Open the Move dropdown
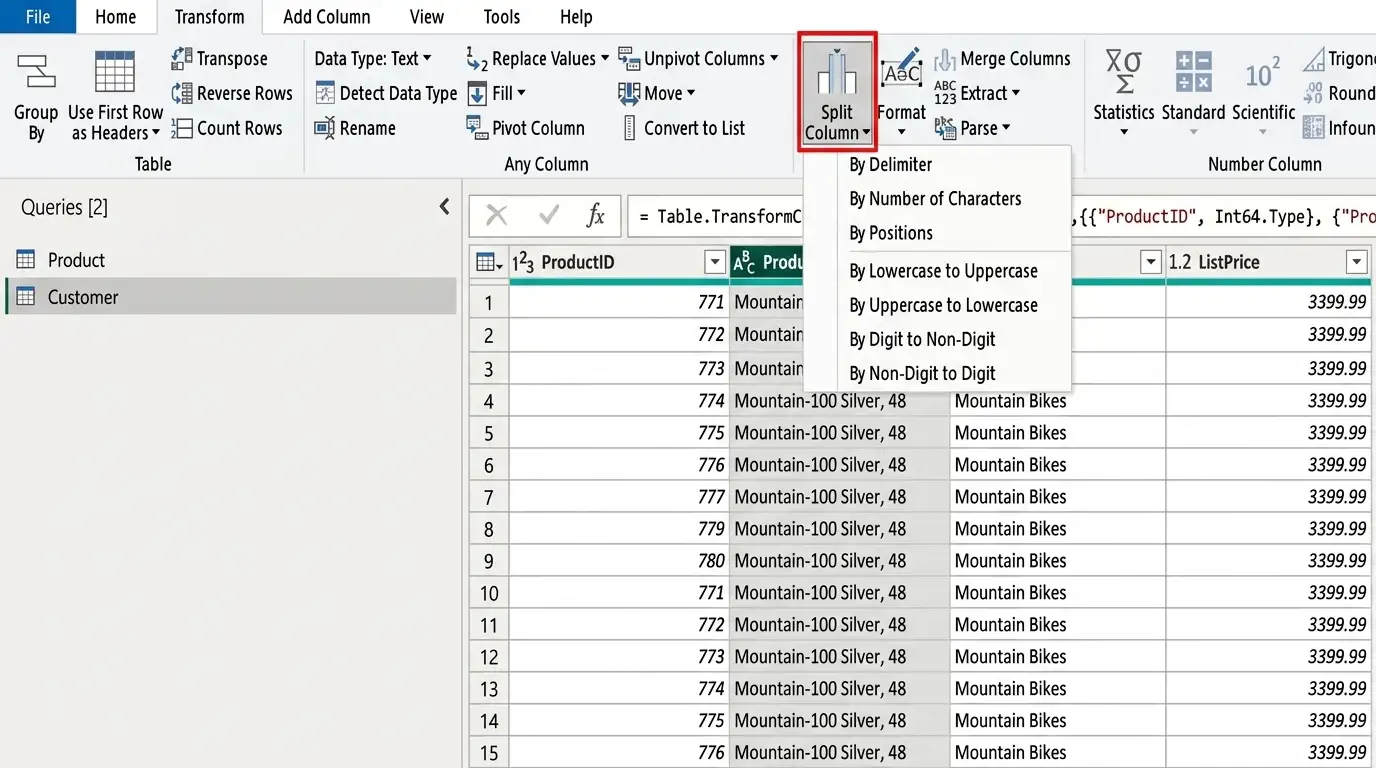 pyautogui.click(x=656, y=93)
